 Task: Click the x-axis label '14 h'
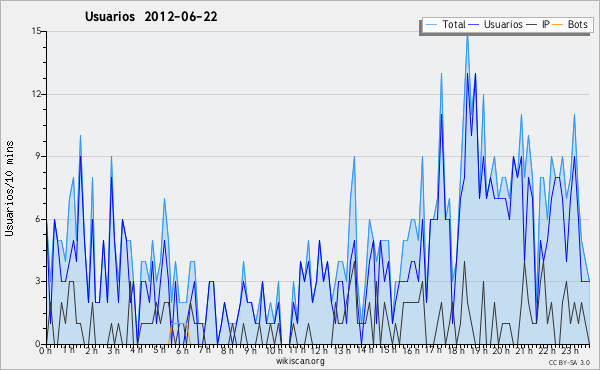click(365, 350)
